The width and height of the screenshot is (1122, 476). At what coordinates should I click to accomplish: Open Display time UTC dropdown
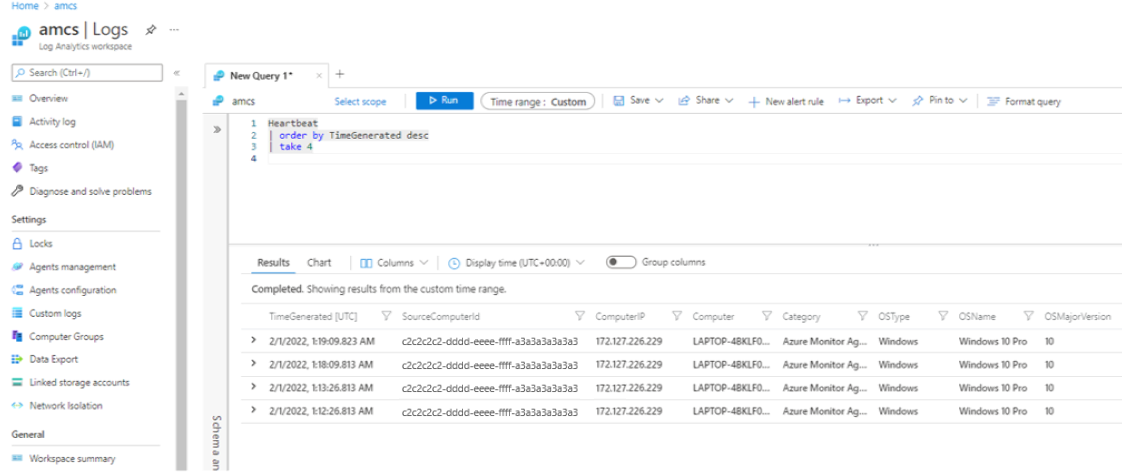coord(515,263)
